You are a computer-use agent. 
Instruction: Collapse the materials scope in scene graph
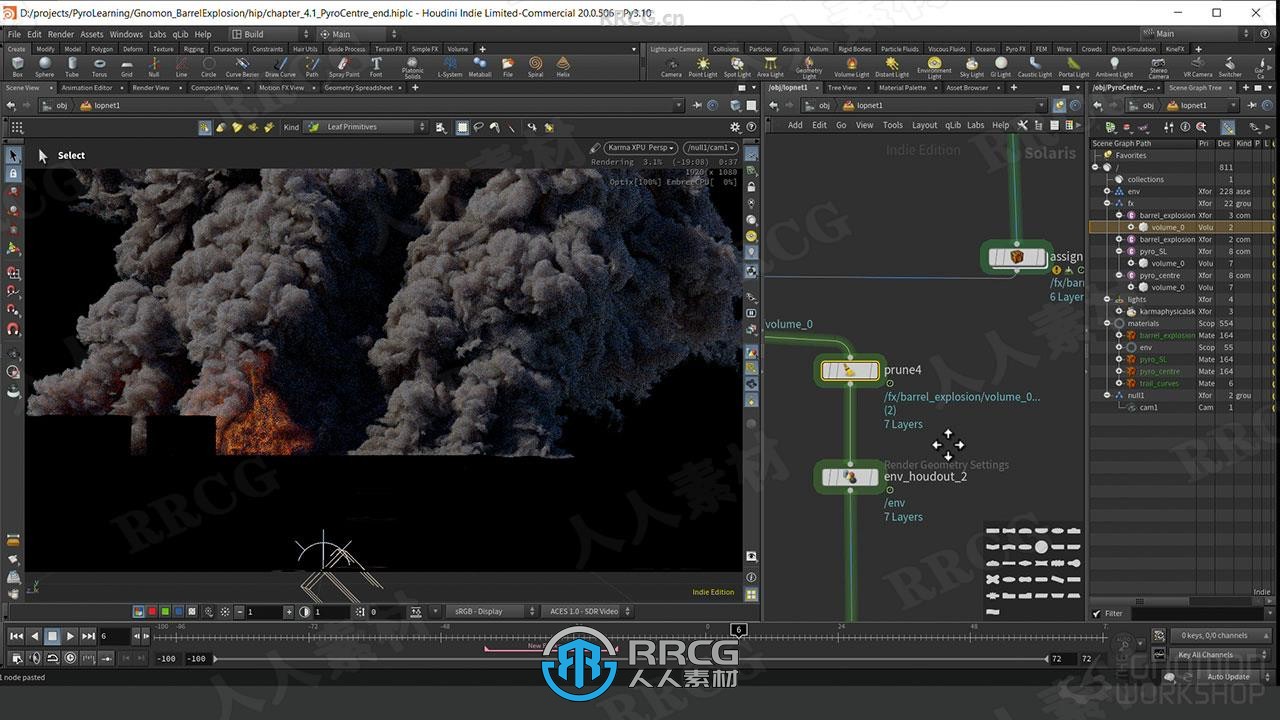pos(1108,323)
